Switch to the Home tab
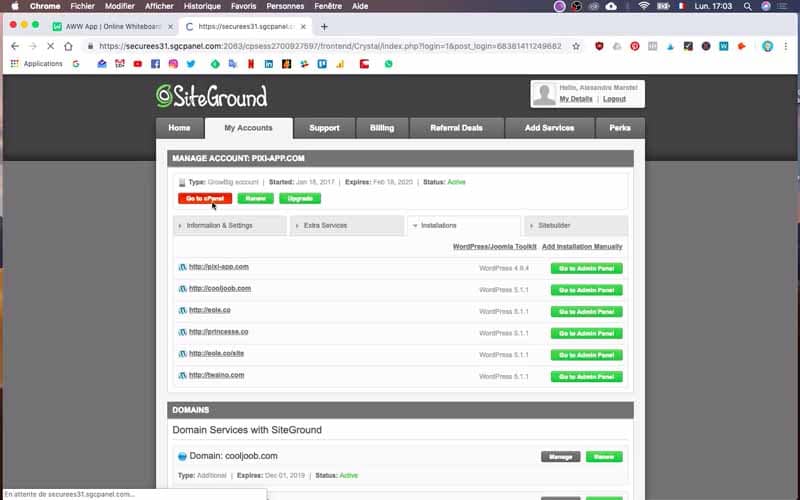Screen dimensions: 800x500 [179, 128]
